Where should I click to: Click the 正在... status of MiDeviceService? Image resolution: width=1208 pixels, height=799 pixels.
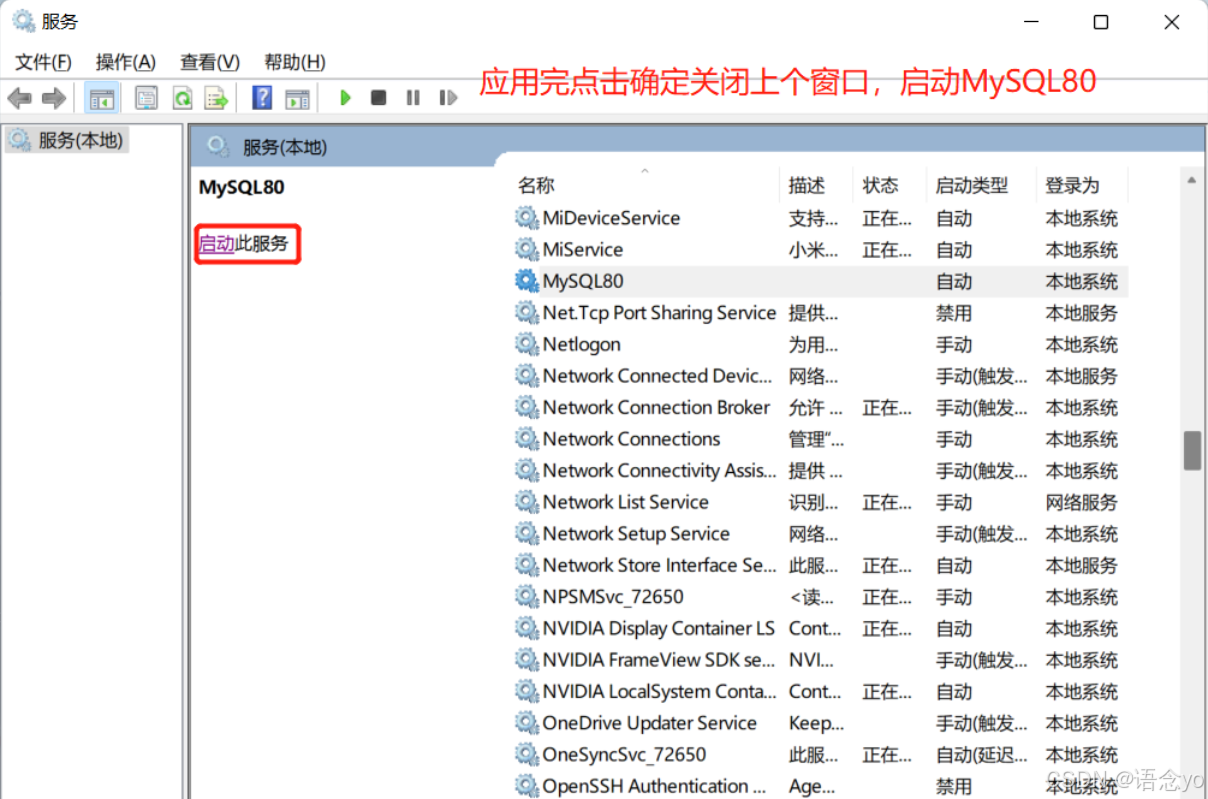887,218
